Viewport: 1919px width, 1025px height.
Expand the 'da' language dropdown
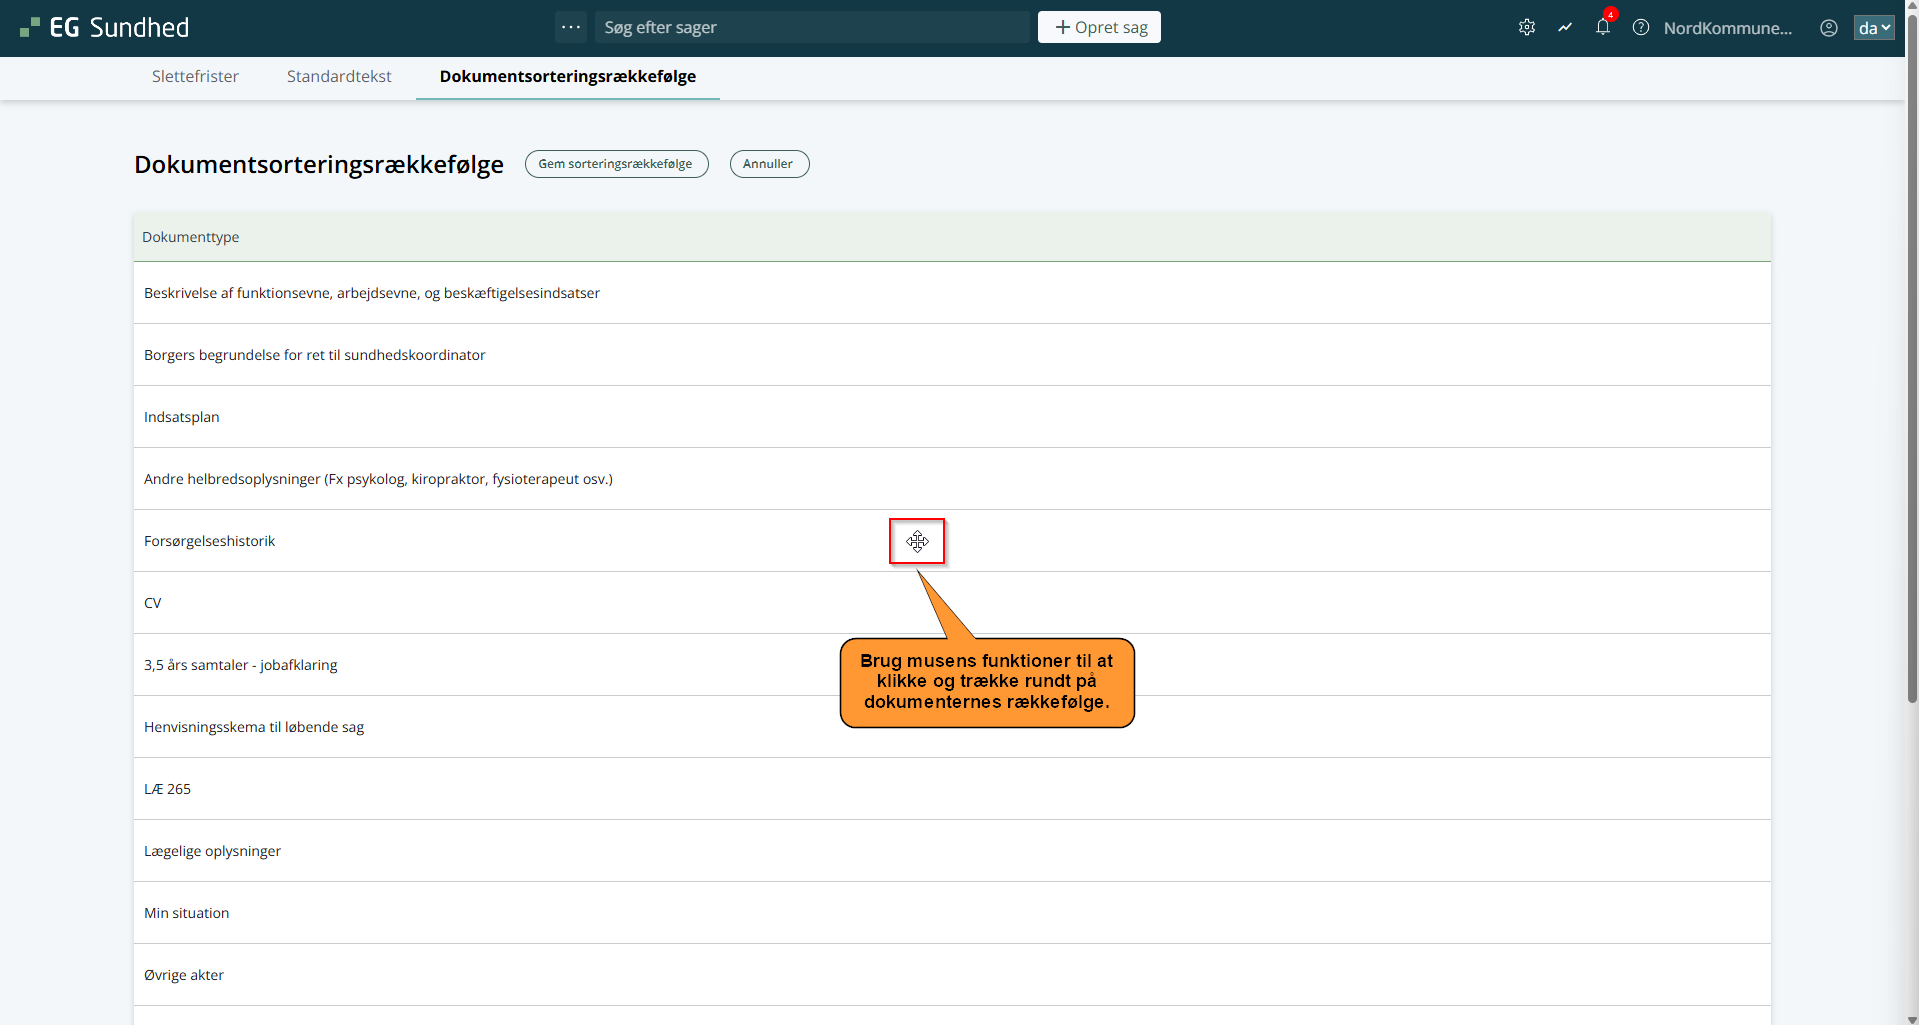[1874, 28]
